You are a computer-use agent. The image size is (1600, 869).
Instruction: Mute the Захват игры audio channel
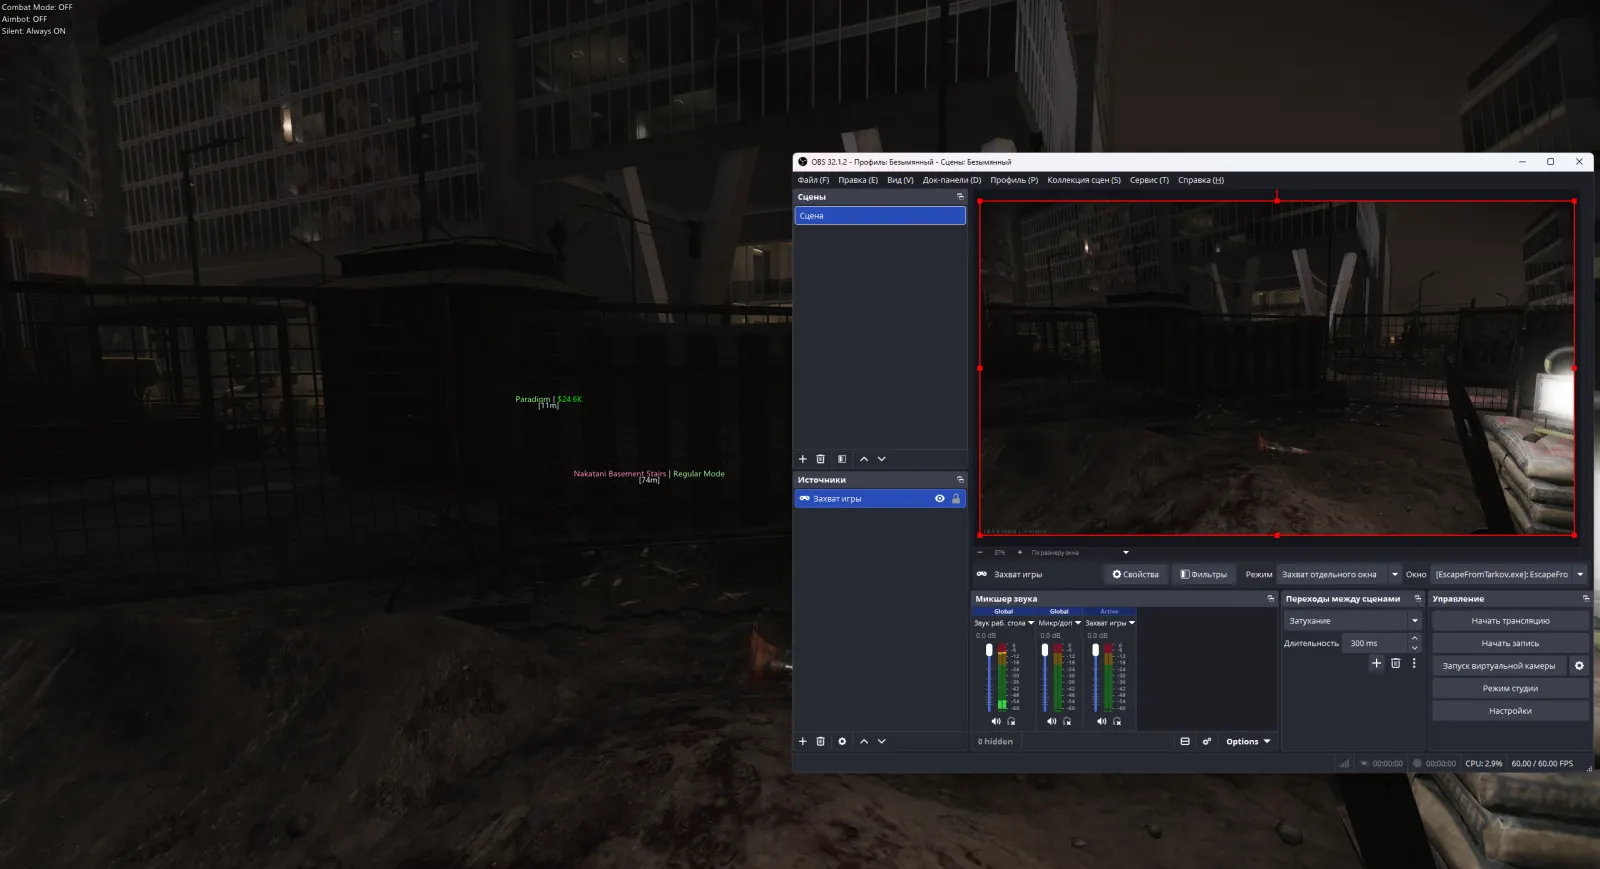pos(1101,721)
